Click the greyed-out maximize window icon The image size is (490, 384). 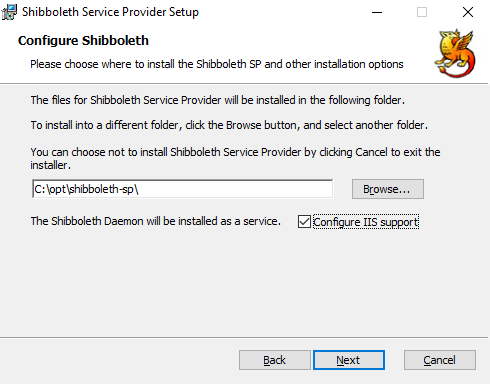(422, 12)
